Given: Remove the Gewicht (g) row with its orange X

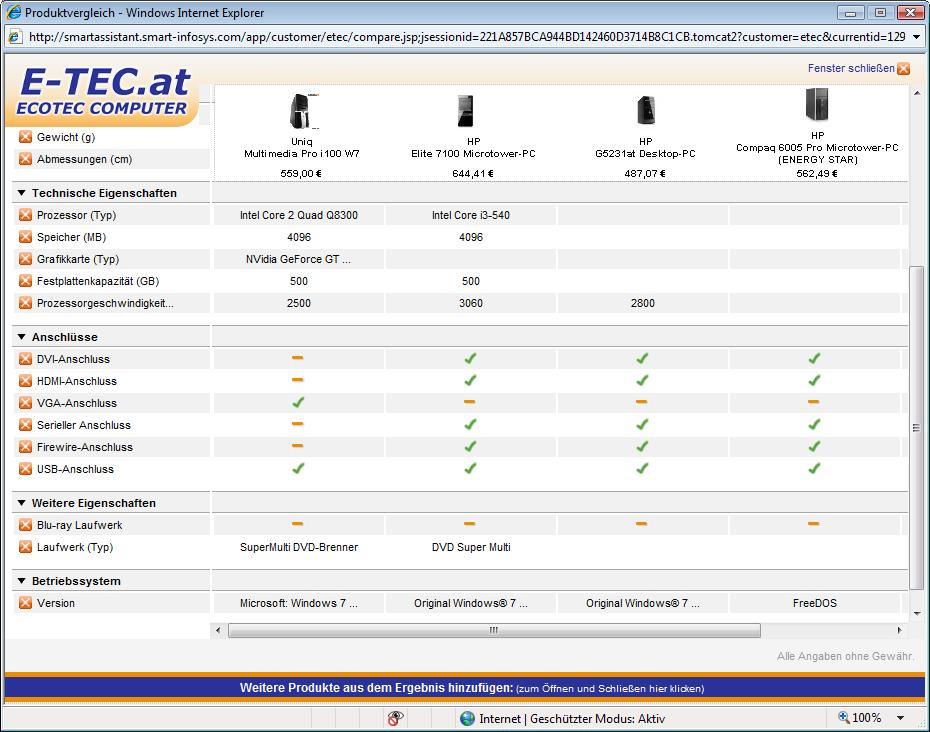Looking at the screenshot, I should click(25, 137).
